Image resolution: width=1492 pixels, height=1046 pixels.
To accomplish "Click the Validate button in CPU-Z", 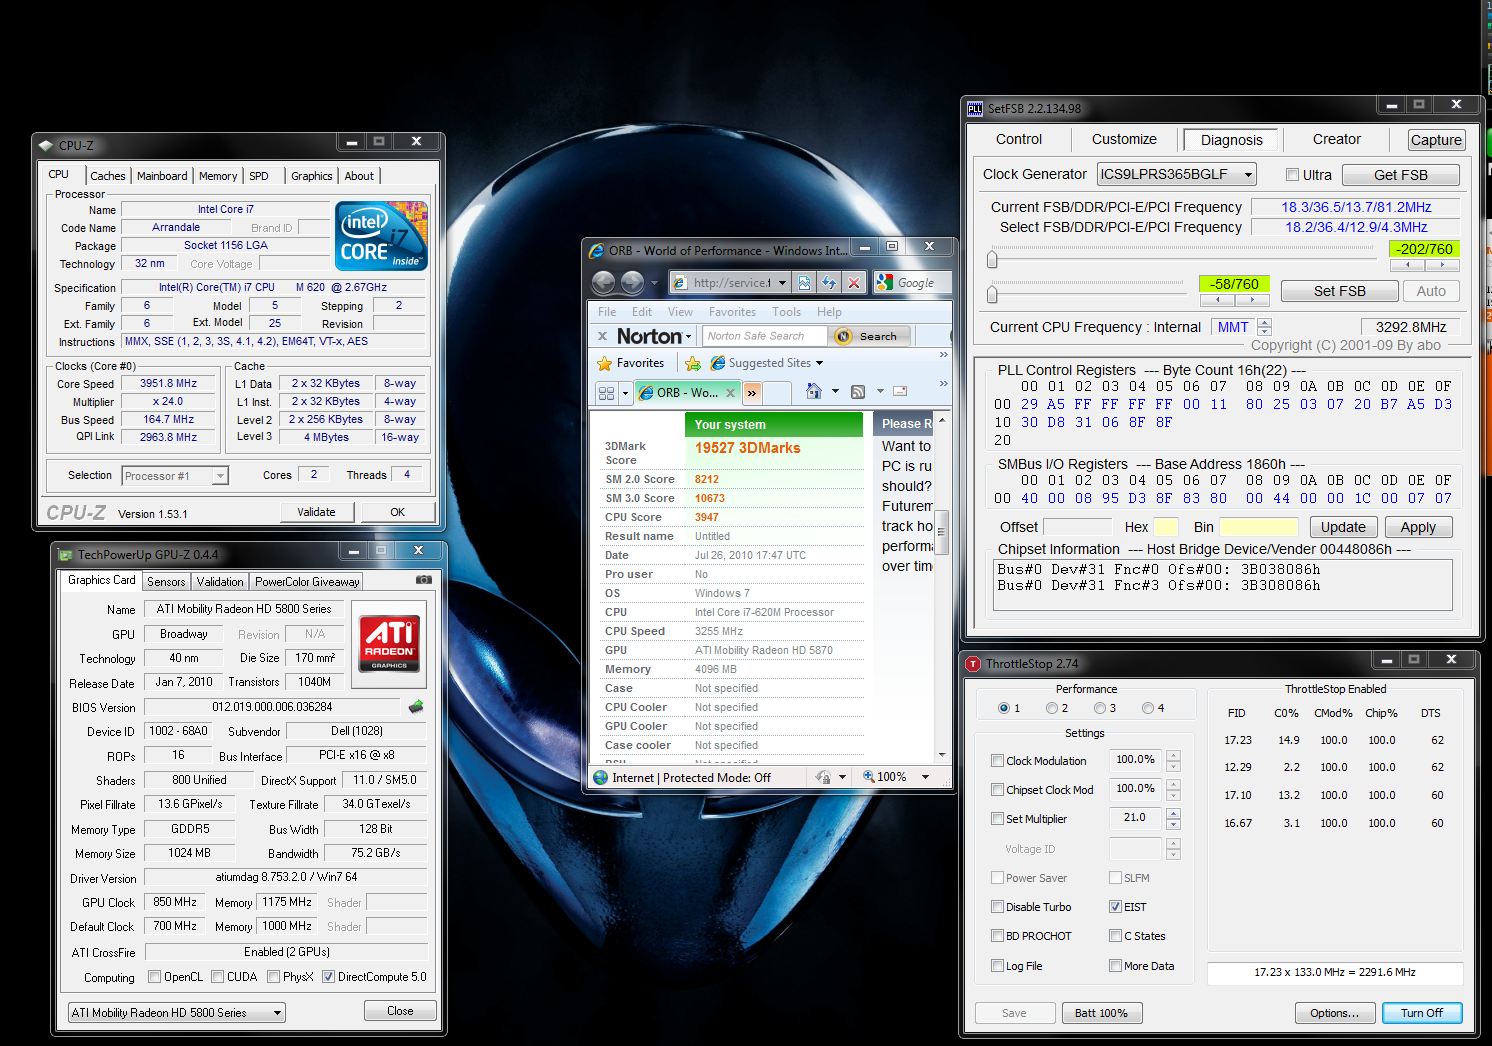I will 316,512.
